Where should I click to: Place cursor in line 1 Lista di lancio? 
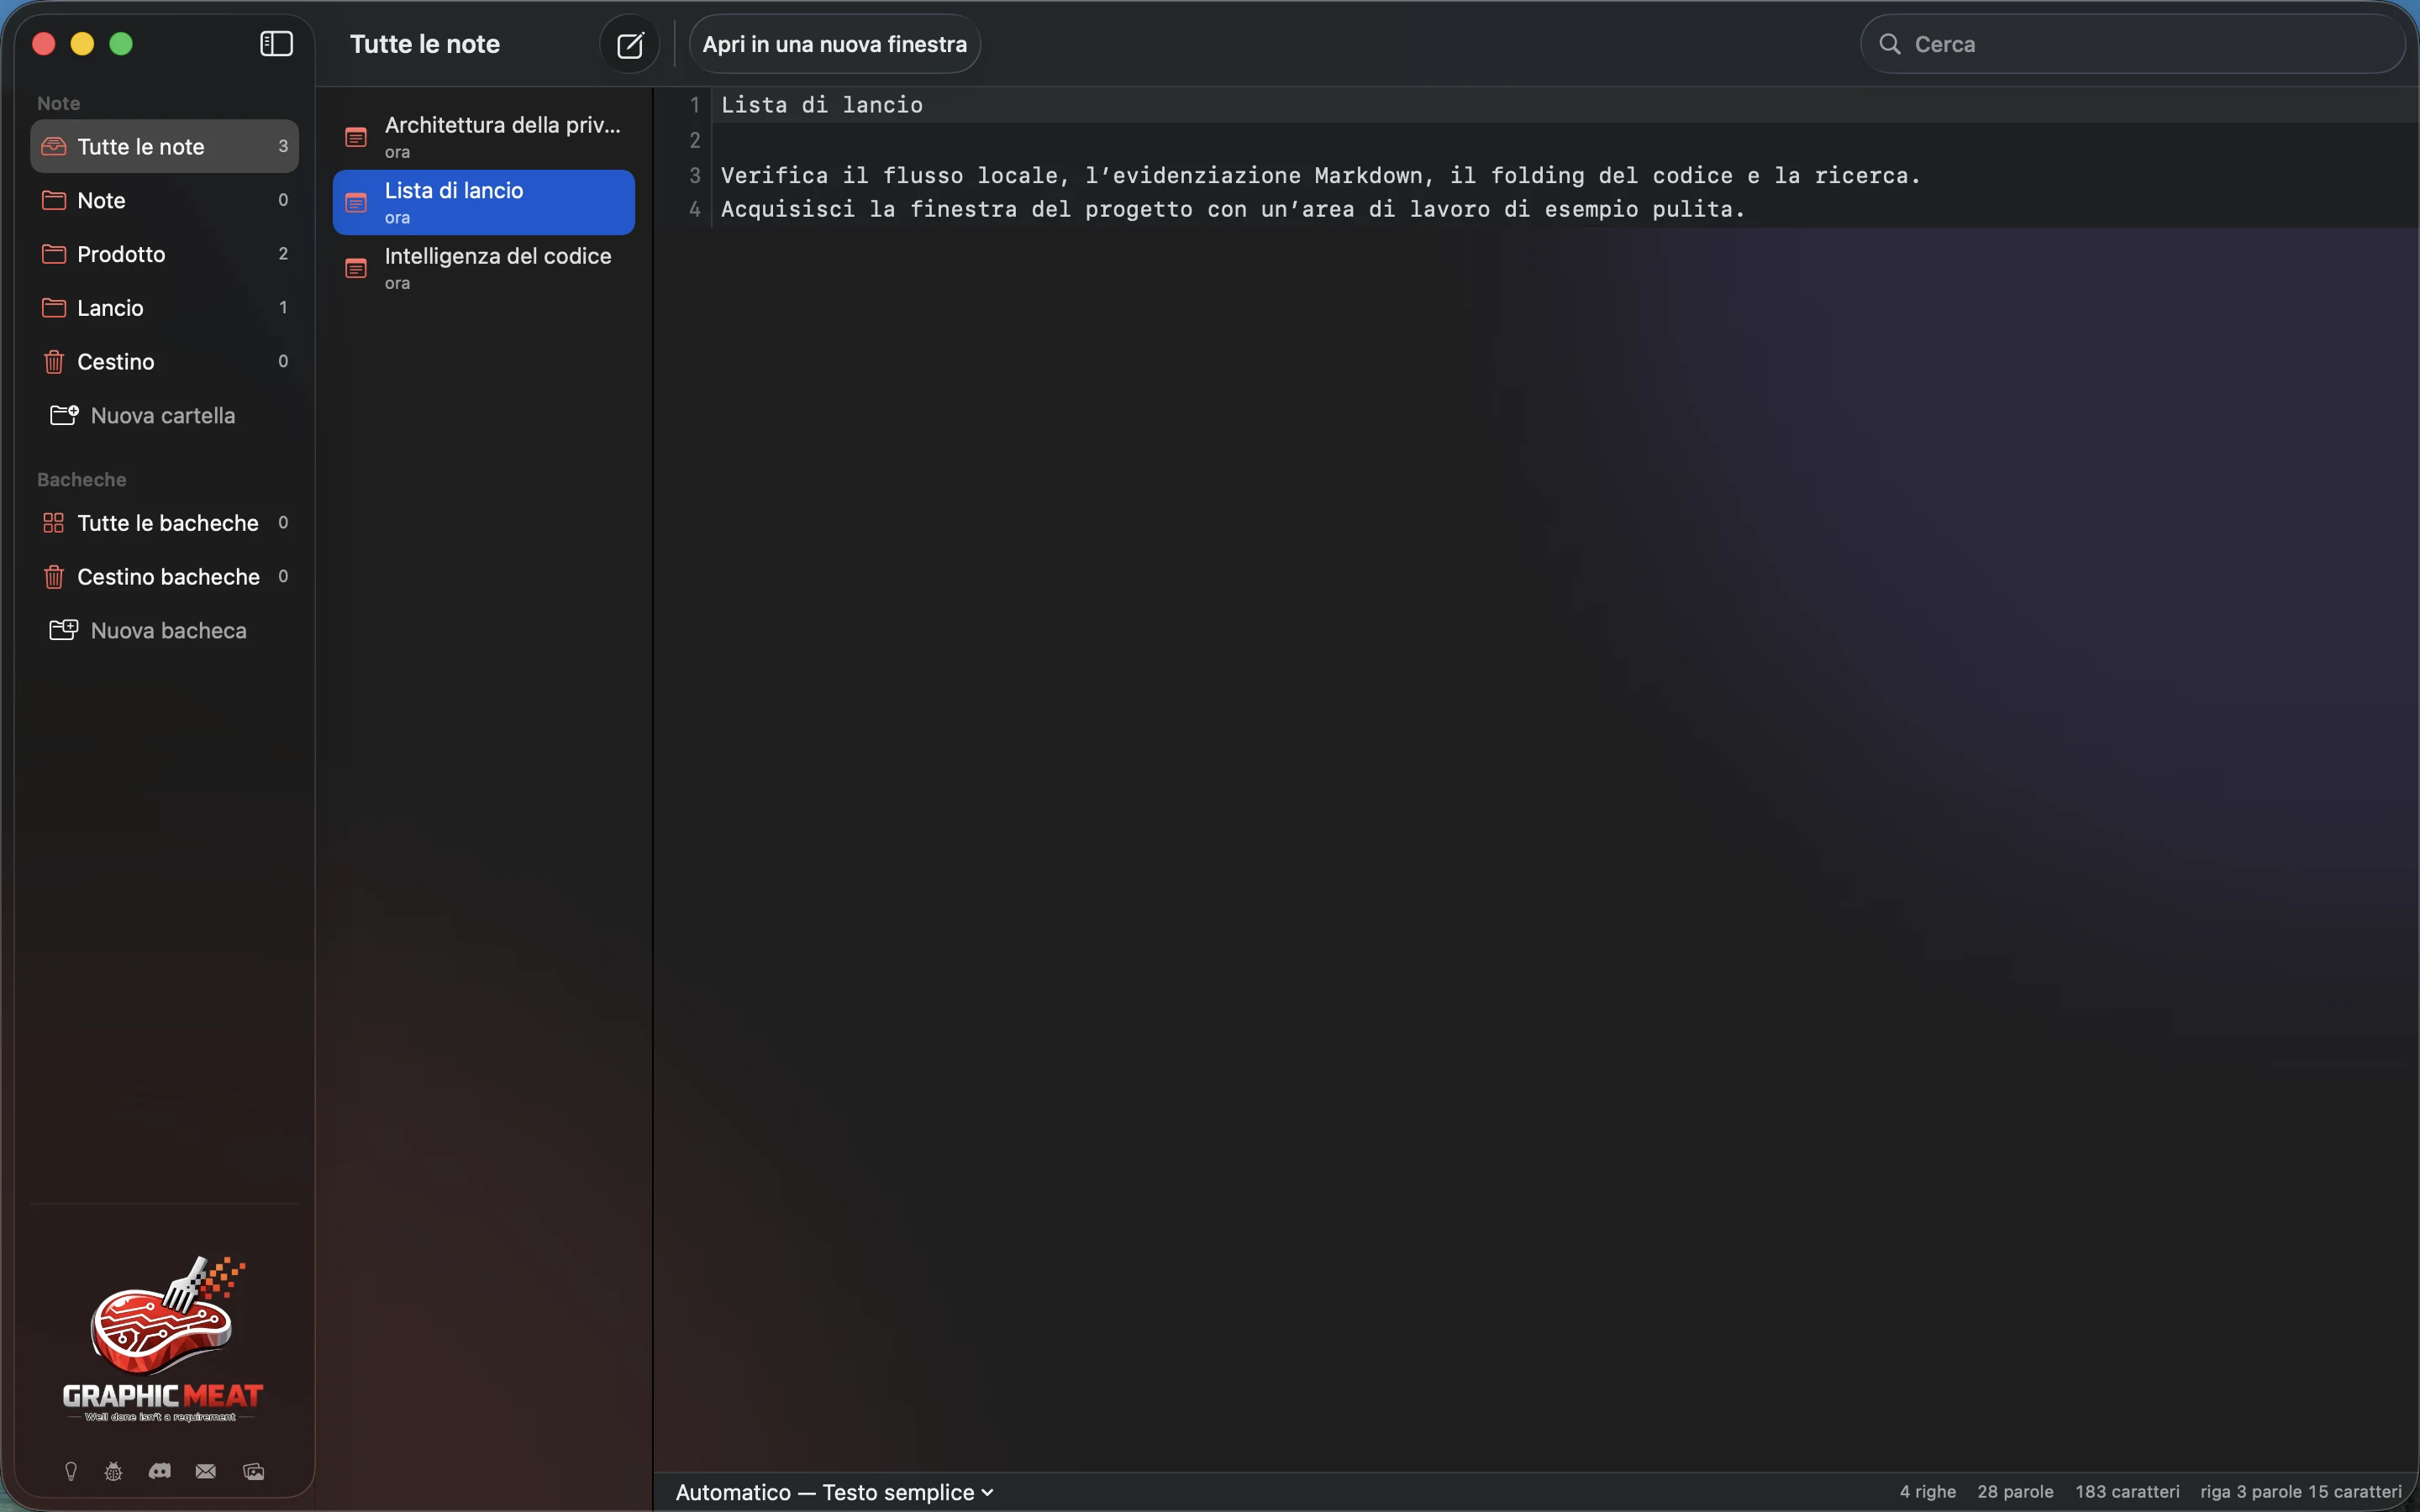822,105
